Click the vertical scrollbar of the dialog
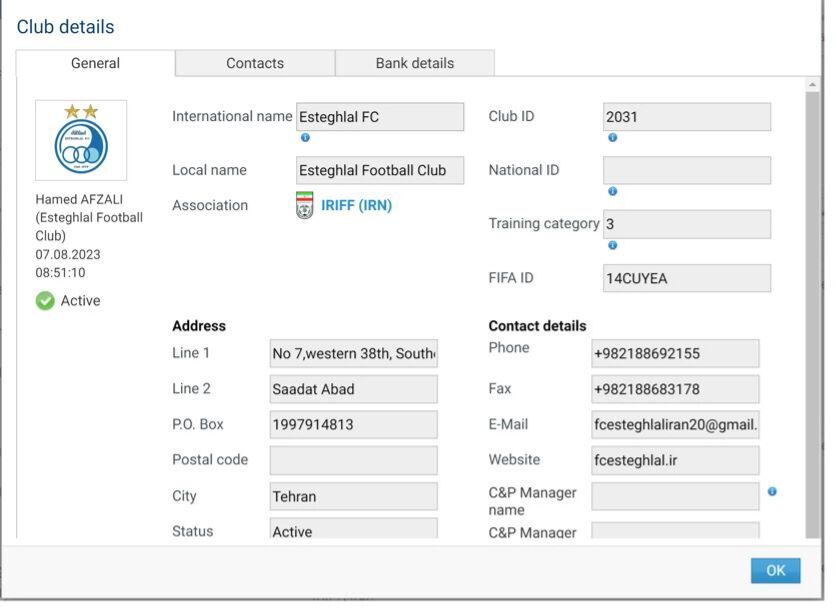Screen dimensions: 837x608 pos(811,300)
